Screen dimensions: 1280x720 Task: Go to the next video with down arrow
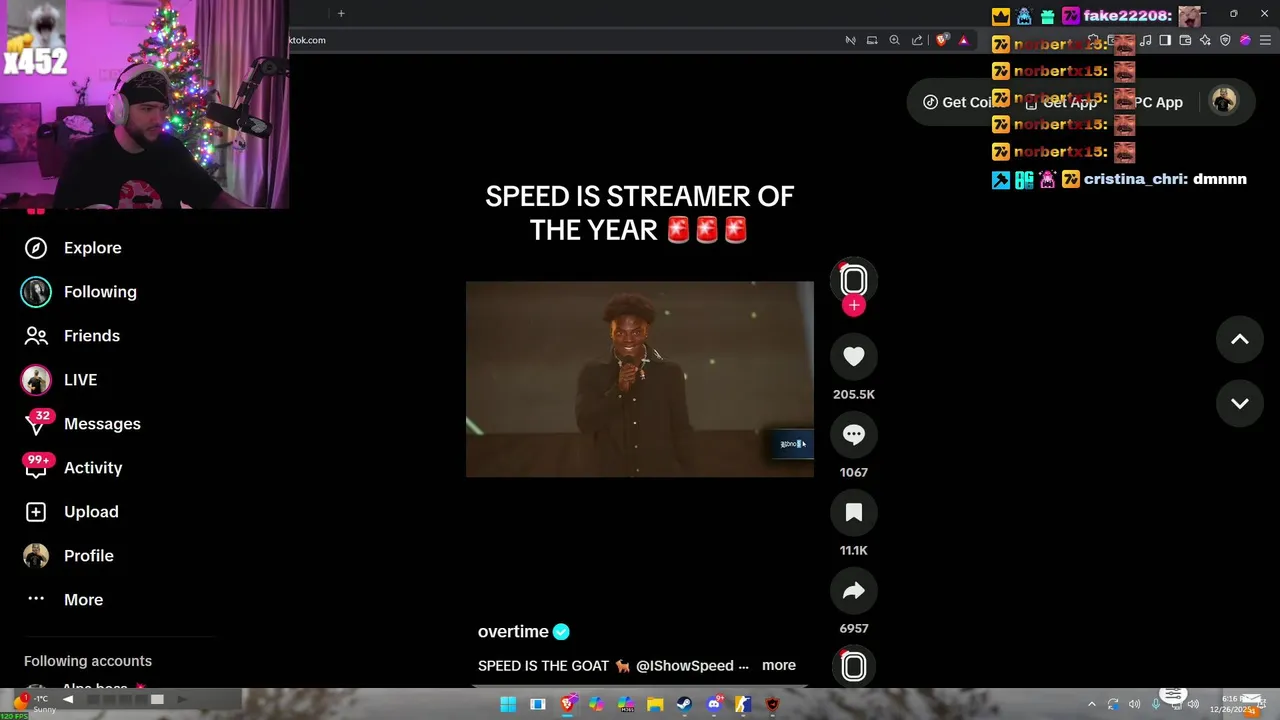coord(1240,404)
